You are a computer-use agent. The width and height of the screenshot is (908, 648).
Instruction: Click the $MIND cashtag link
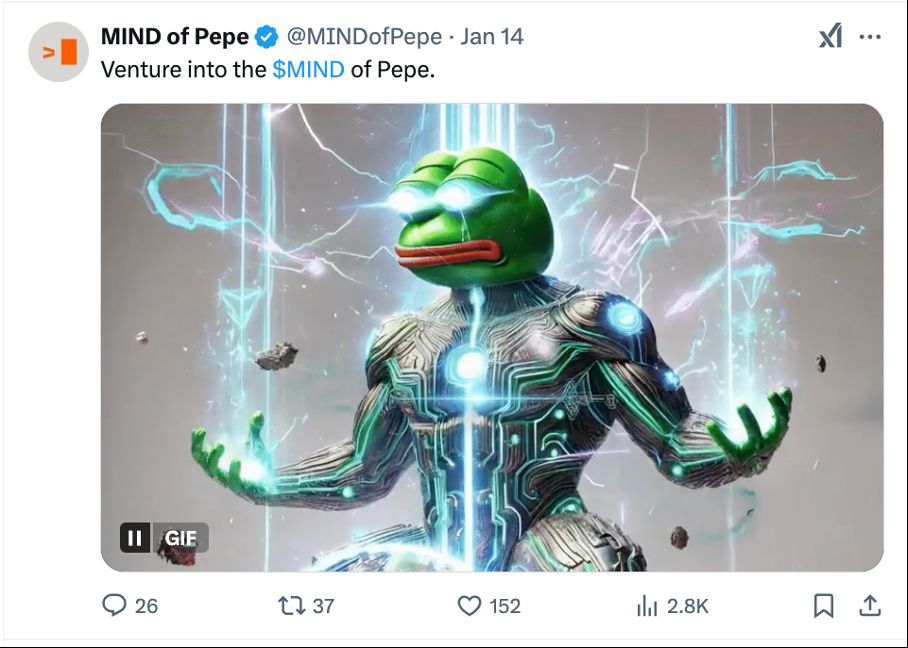tap(308, 70)
